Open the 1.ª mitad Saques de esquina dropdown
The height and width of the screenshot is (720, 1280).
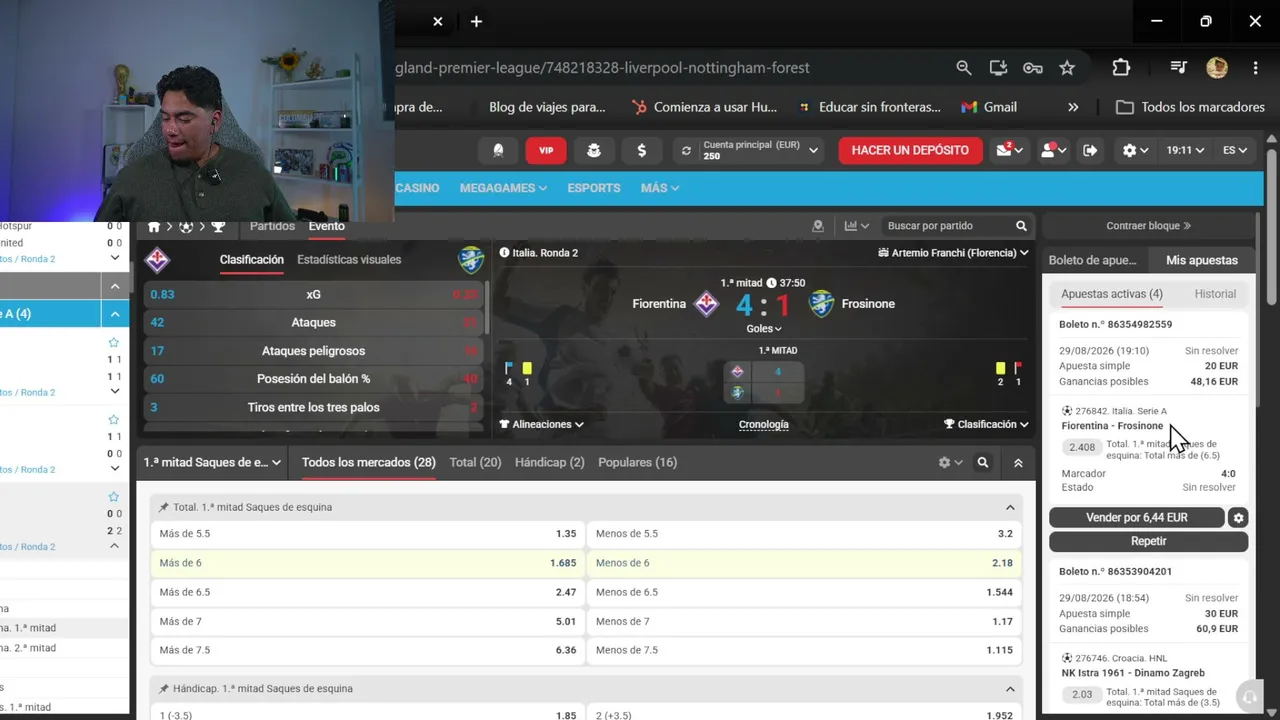(x=212, y=463)
